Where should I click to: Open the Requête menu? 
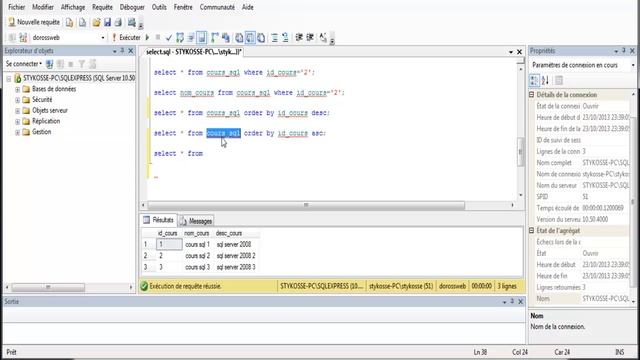(102, 7)
